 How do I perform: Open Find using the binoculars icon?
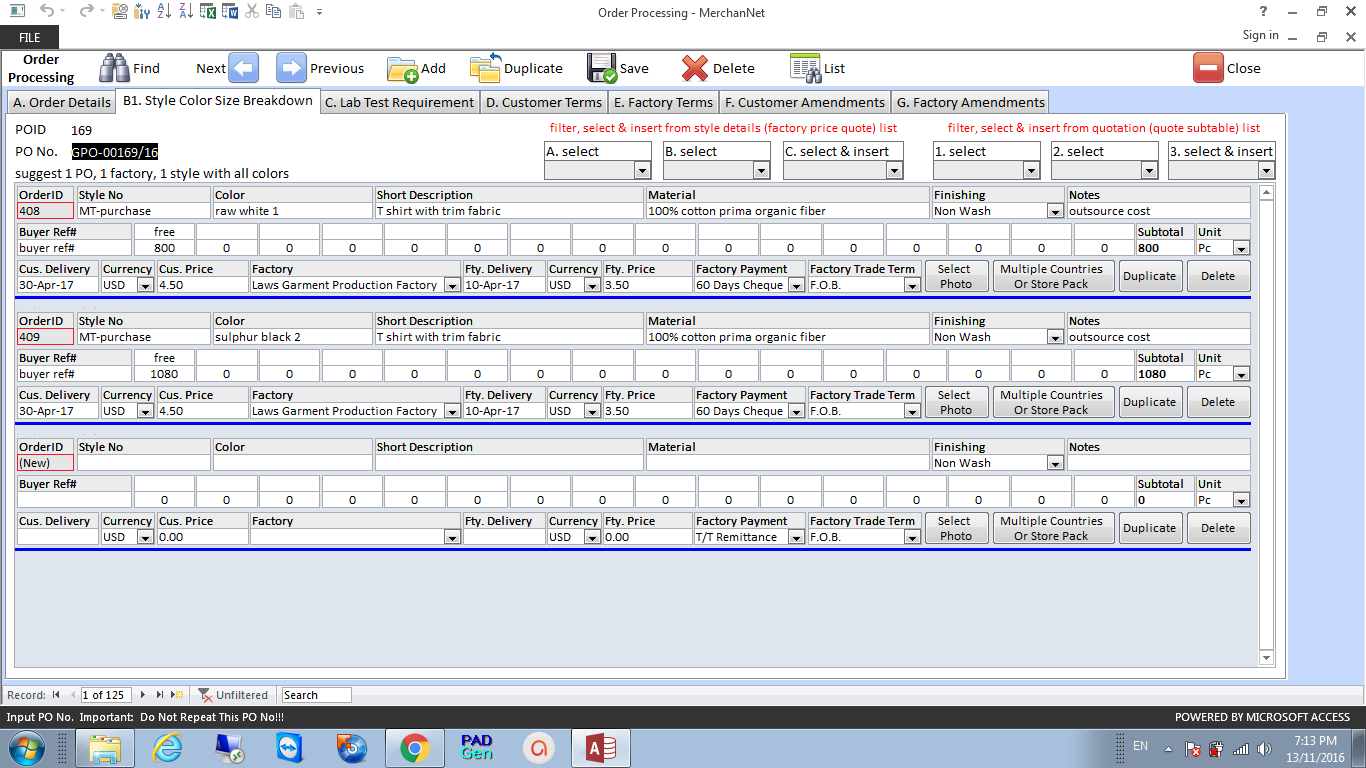click(113, 68)
